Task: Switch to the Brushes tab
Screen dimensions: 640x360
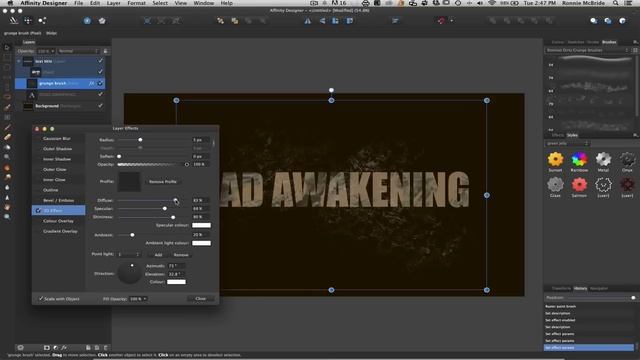Action: point(609,42)
